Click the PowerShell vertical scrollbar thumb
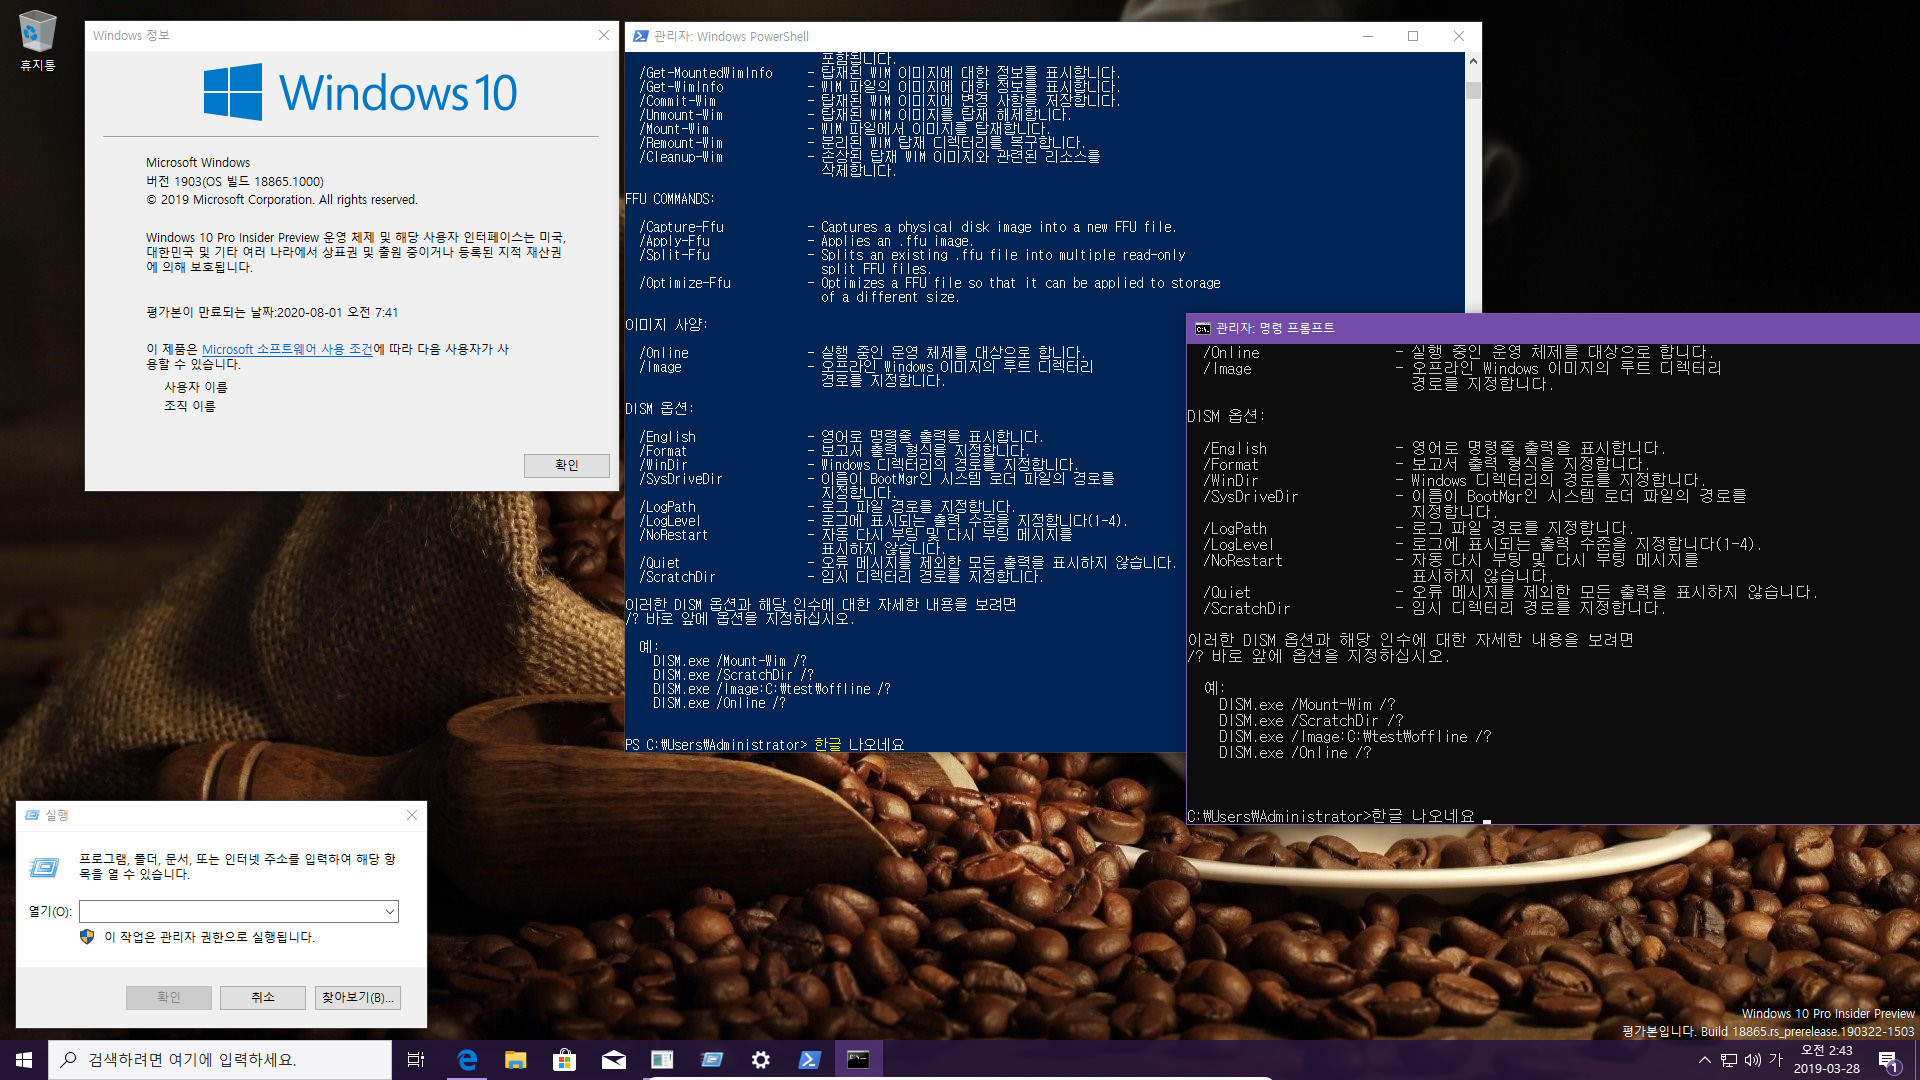This screenshot has width=1920, height=1080. 1473,90
